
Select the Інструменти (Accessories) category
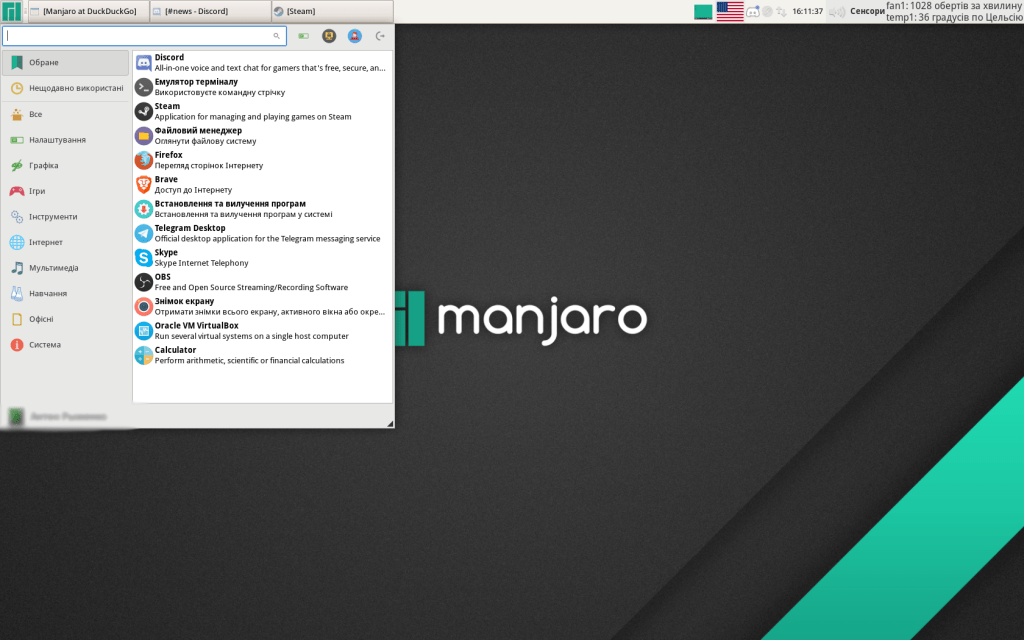(65, 217)
